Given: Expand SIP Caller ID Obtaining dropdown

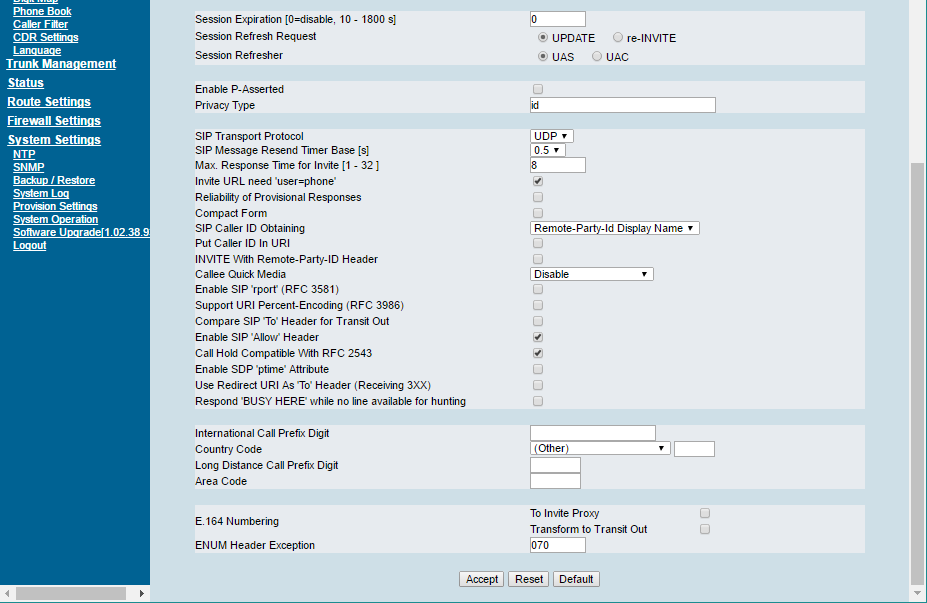Looking at the screenshot, I should coord(614,228).
